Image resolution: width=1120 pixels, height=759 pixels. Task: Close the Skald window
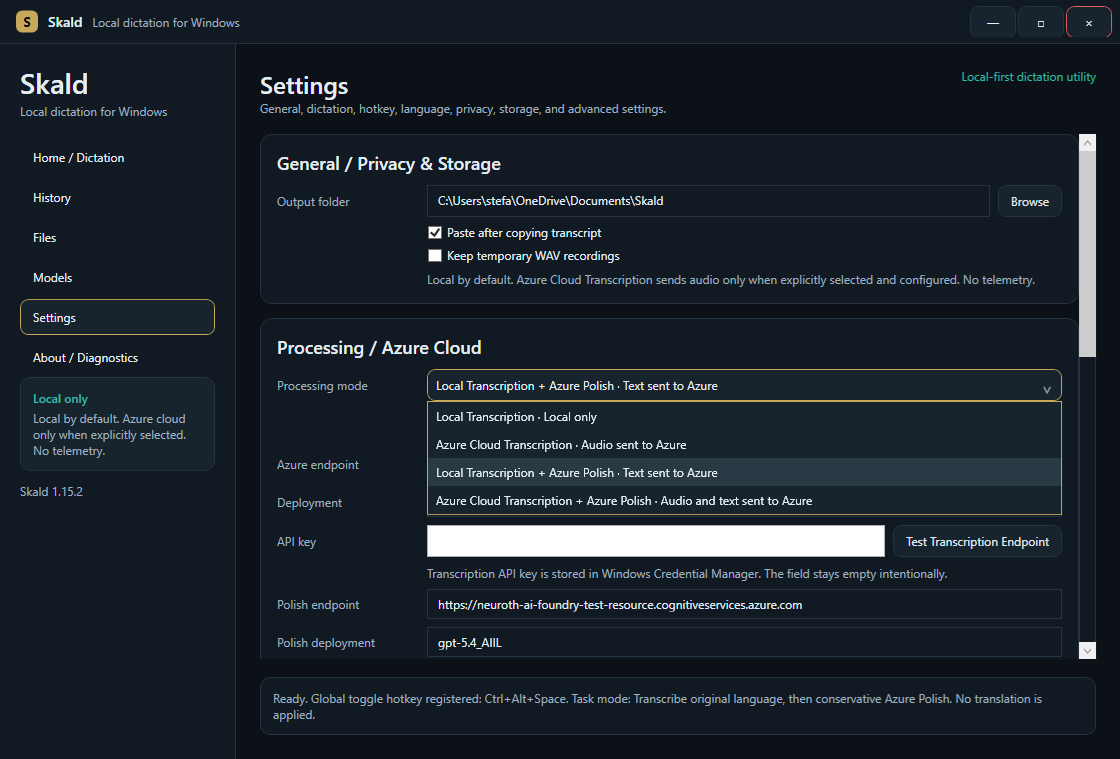click(1089, 22)
